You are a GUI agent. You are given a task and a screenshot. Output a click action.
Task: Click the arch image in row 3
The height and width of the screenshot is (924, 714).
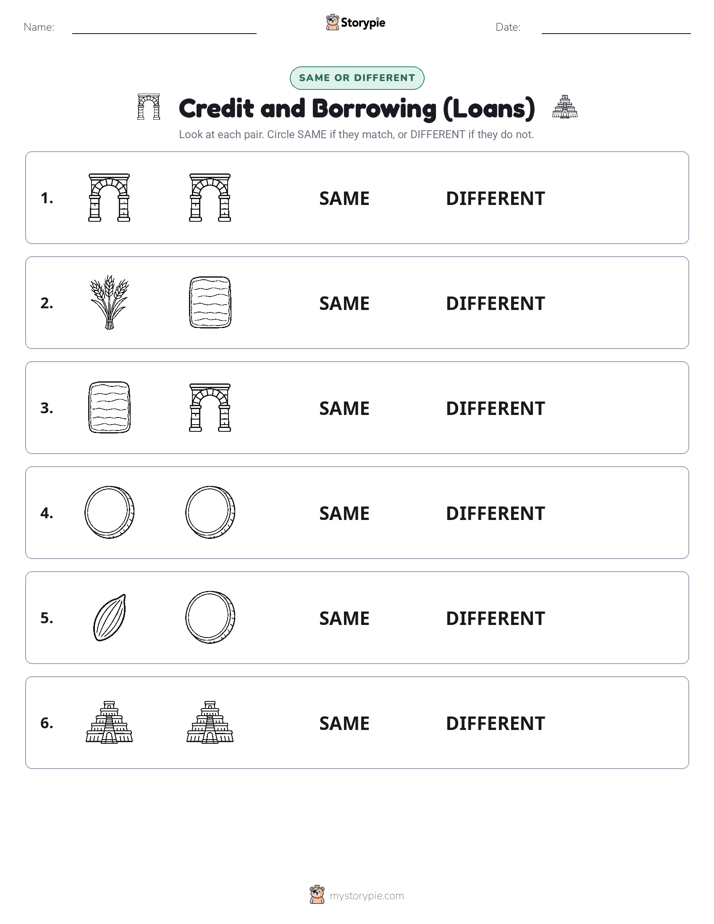point(210,407)
